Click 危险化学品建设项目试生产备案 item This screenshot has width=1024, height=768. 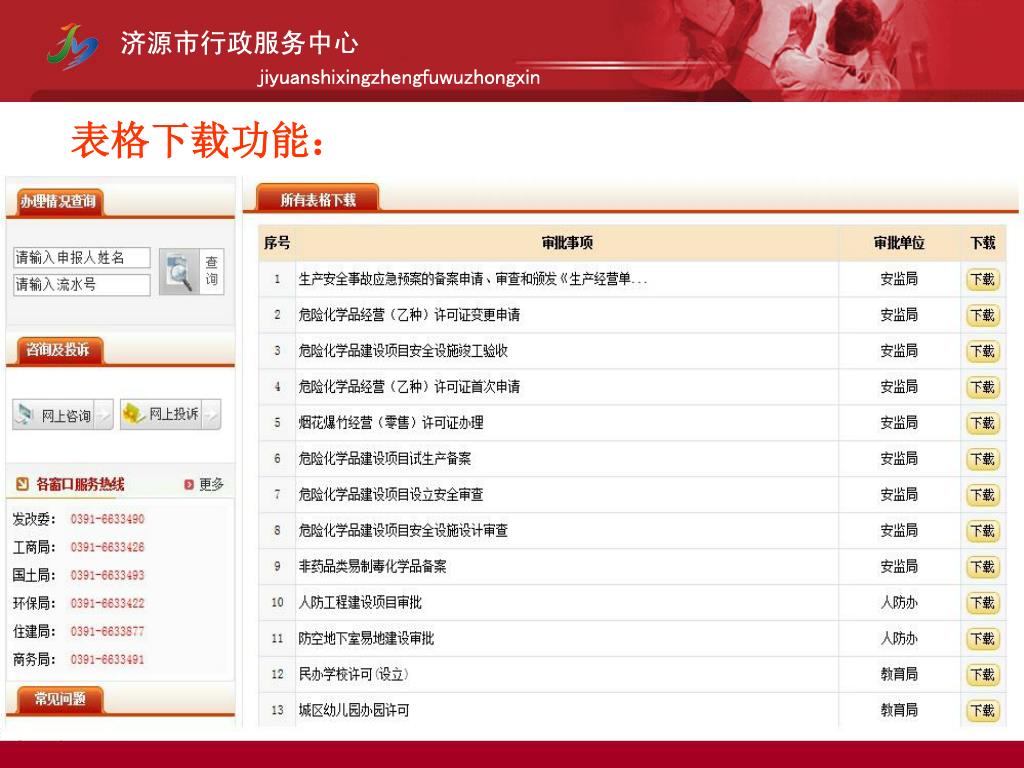pos(385,459)
